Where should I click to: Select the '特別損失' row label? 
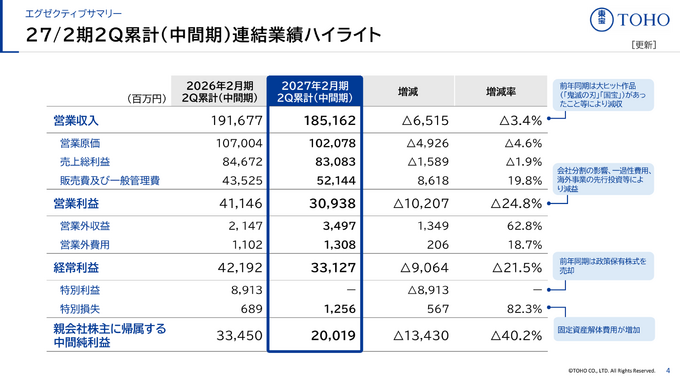tap(80, 309)
